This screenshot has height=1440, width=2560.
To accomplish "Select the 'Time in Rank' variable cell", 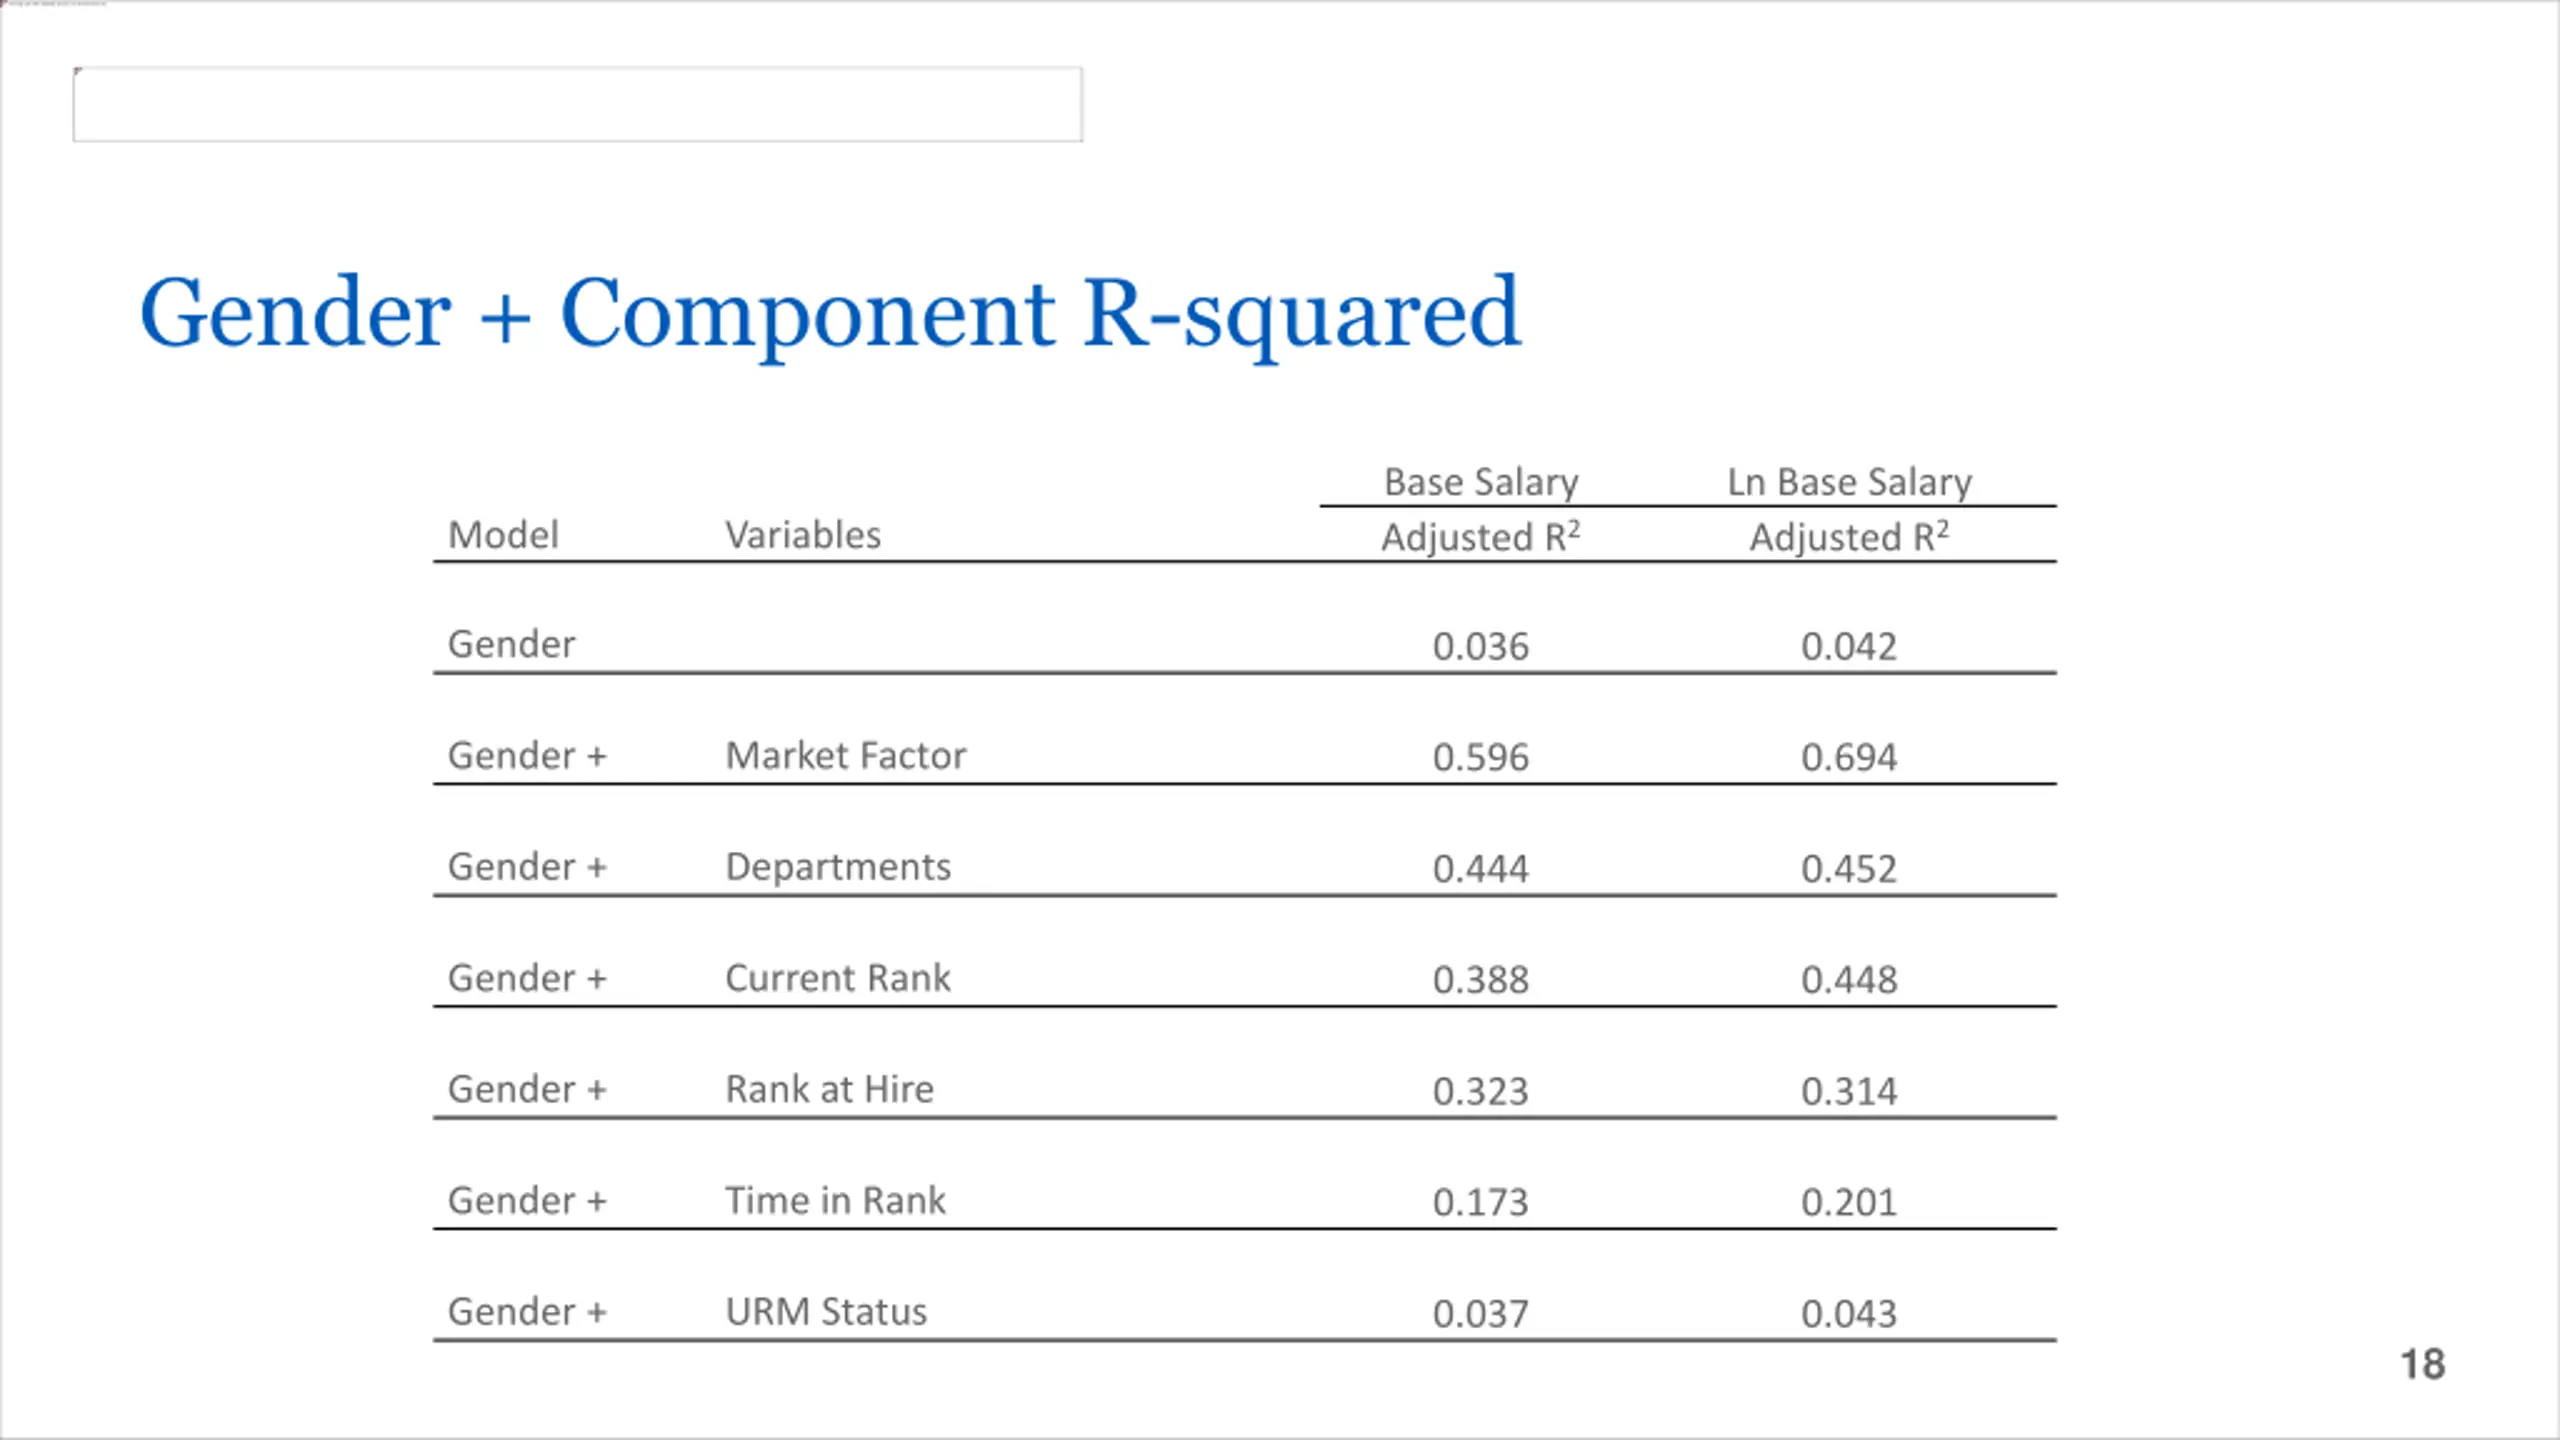I will [x=835, y=1200].
